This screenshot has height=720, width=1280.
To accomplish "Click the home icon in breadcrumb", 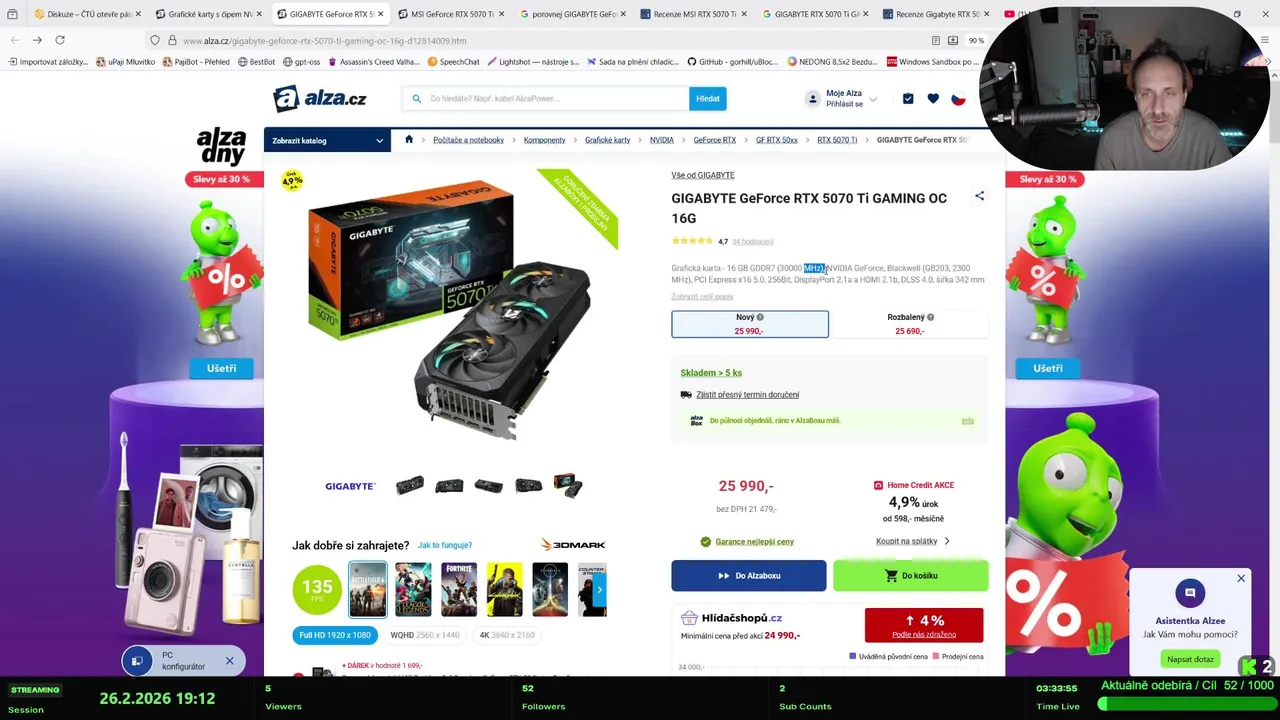I will [409, 140].
